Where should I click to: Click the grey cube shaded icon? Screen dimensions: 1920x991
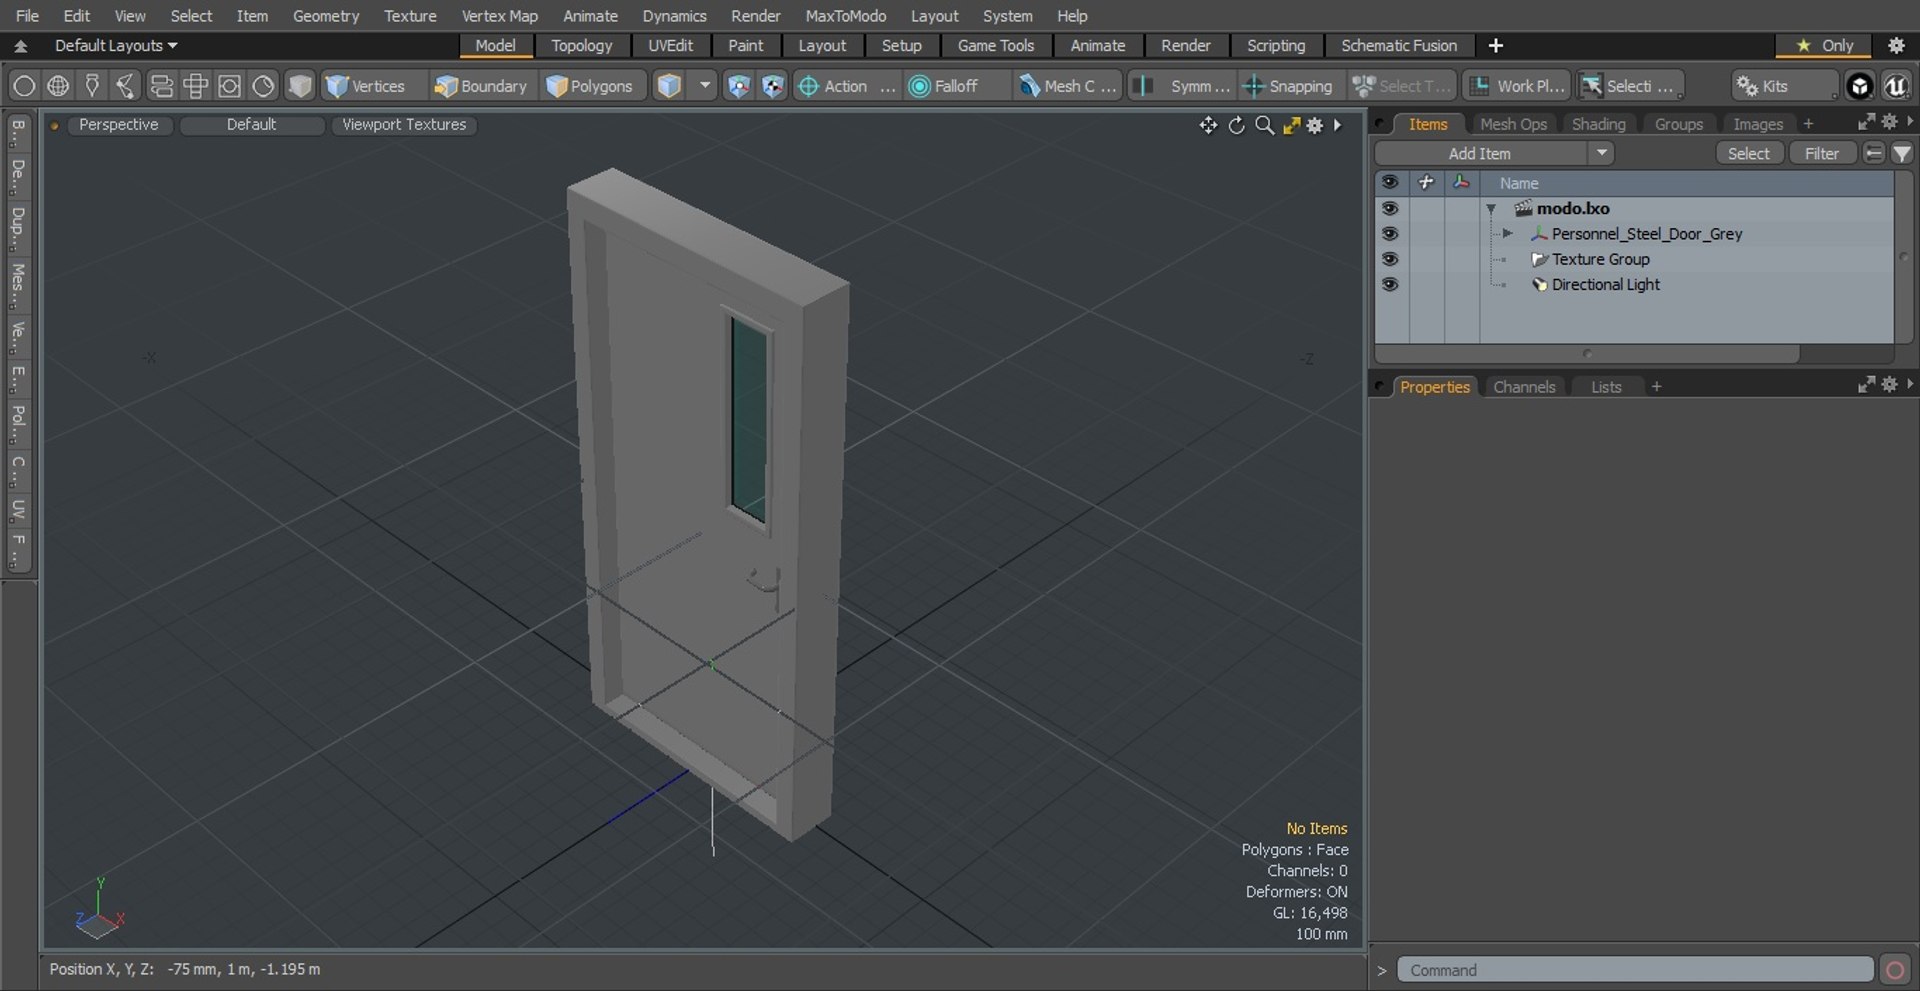pyautogui.click(x=300, y=86)
